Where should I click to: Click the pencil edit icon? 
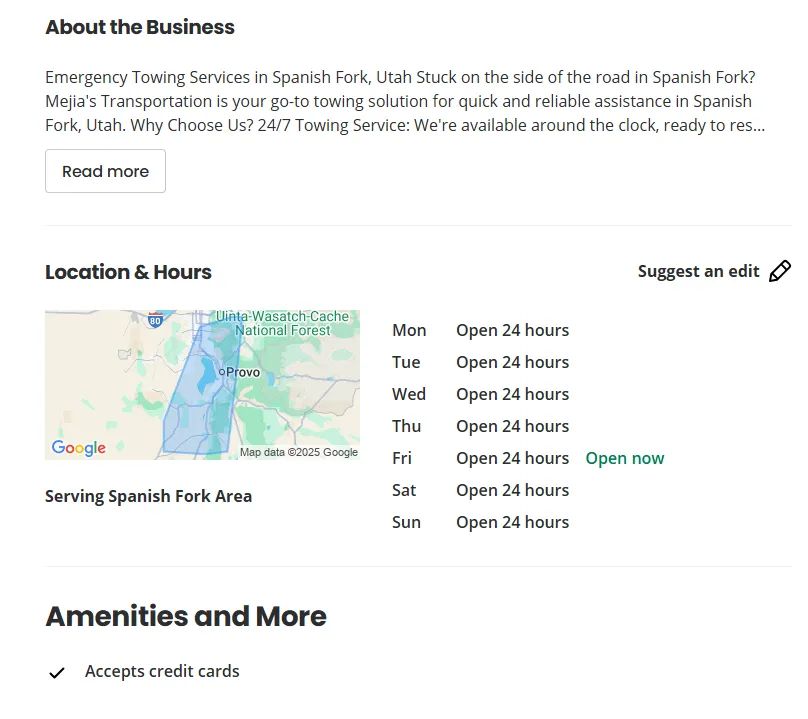point(780,271)
